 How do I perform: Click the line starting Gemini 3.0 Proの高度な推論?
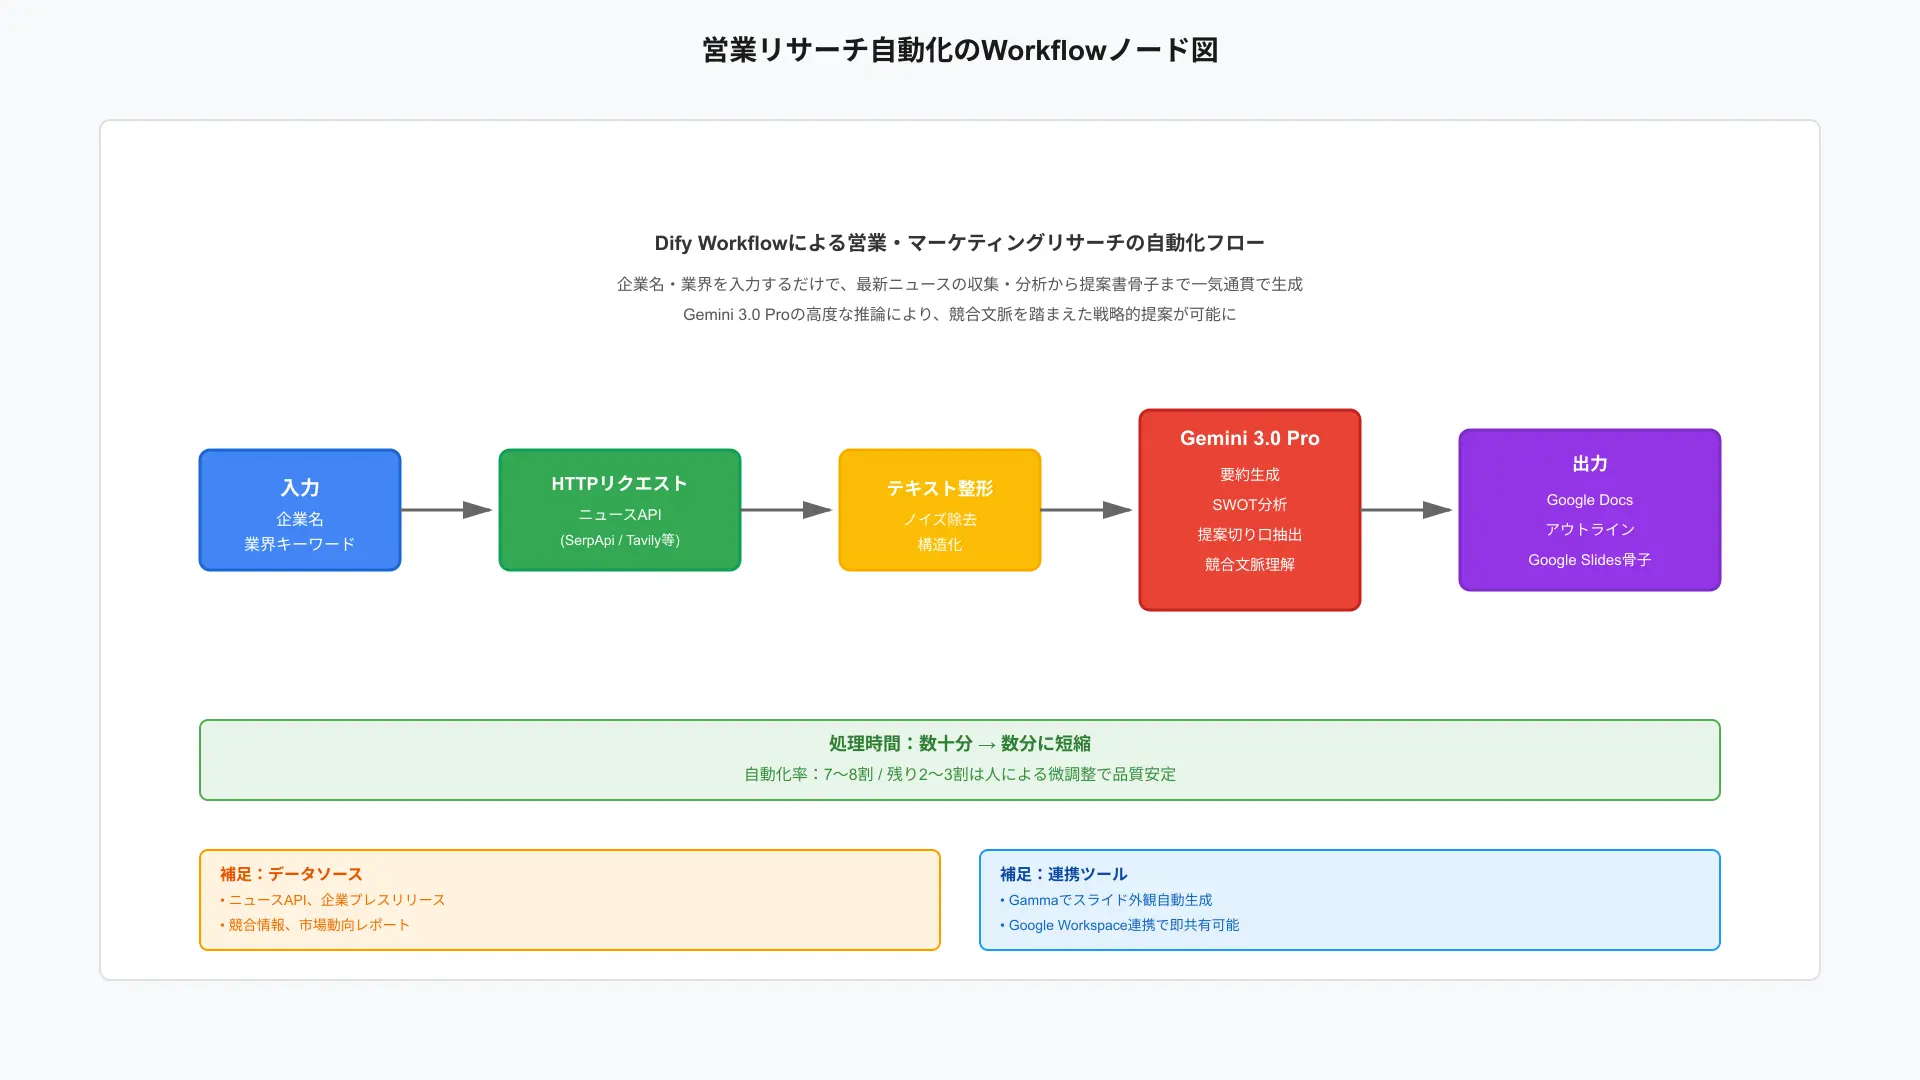click(x=960, y=314)
